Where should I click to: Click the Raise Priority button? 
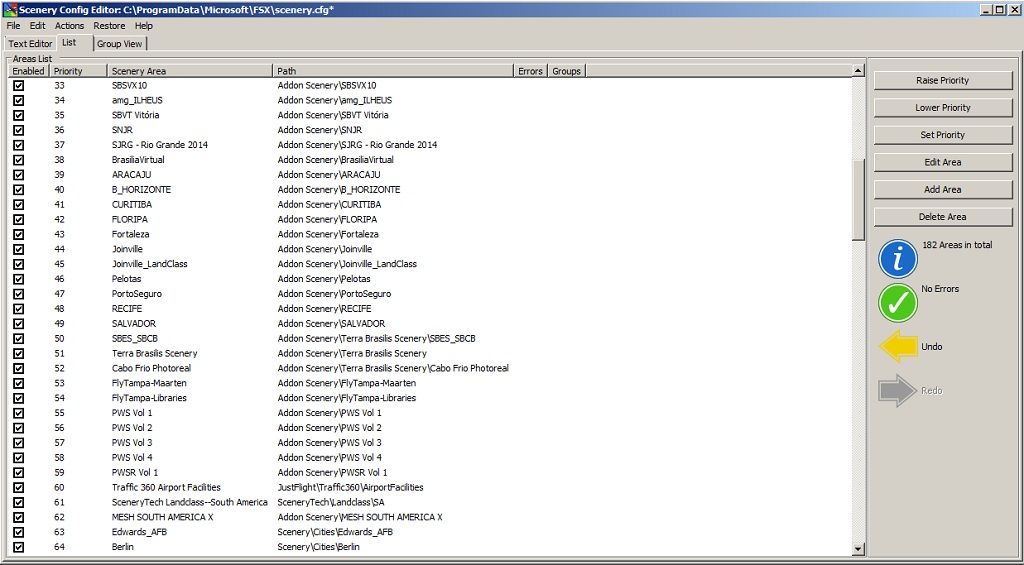click(942, 80)
